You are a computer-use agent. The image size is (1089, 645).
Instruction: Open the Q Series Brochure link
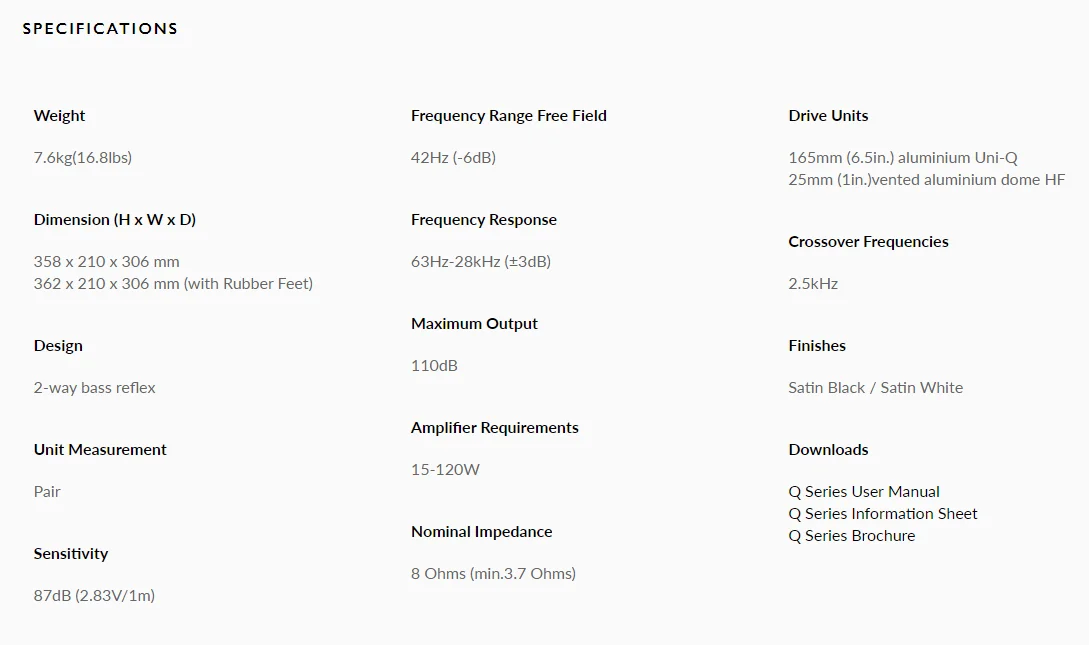click(x=851, y=536)
